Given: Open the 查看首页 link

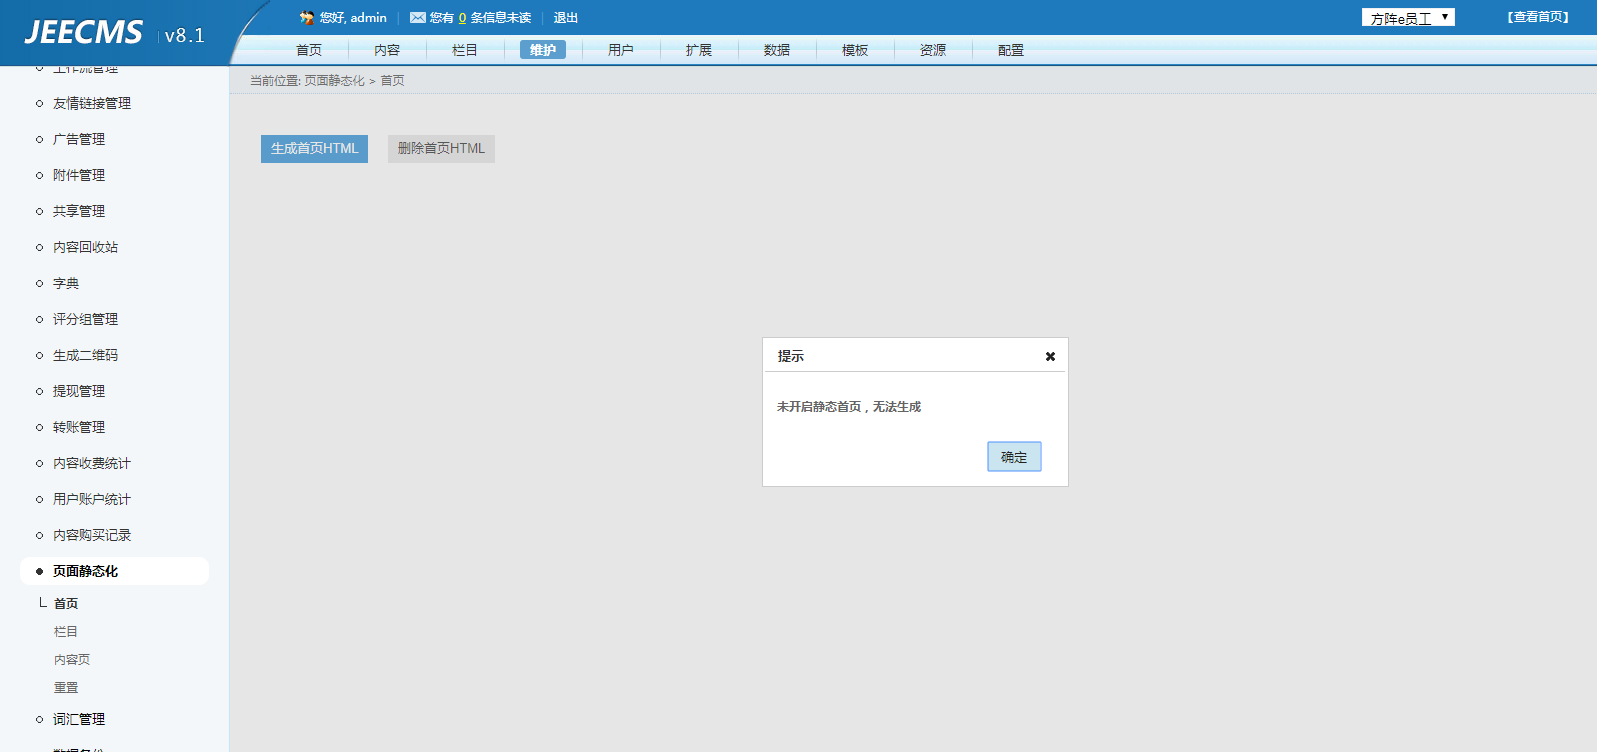Looking at the screenshot, I should 1538,17.
